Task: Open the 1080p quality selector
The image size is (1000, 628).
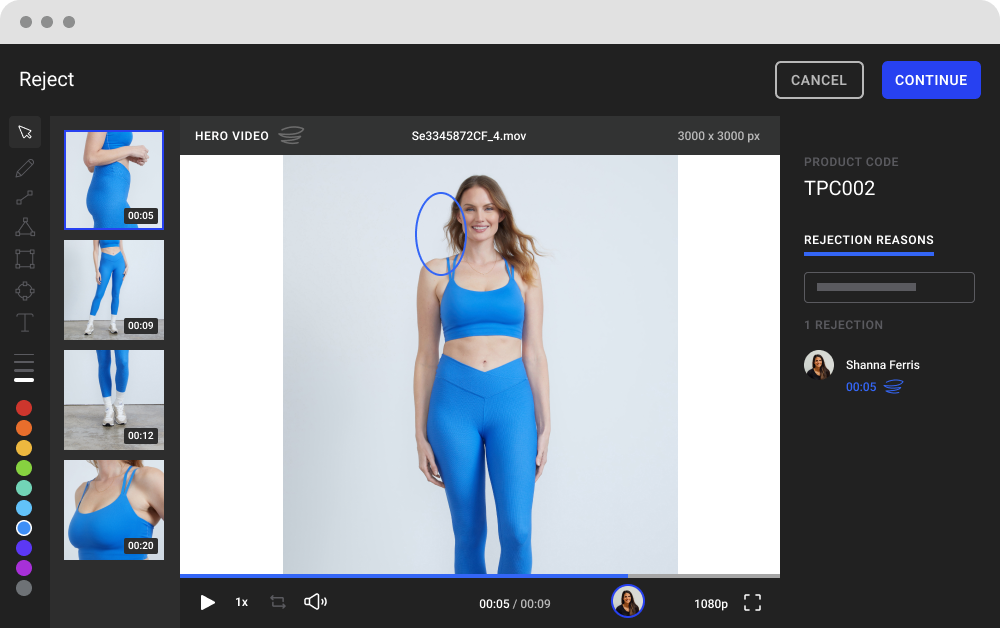Action: 711,603
